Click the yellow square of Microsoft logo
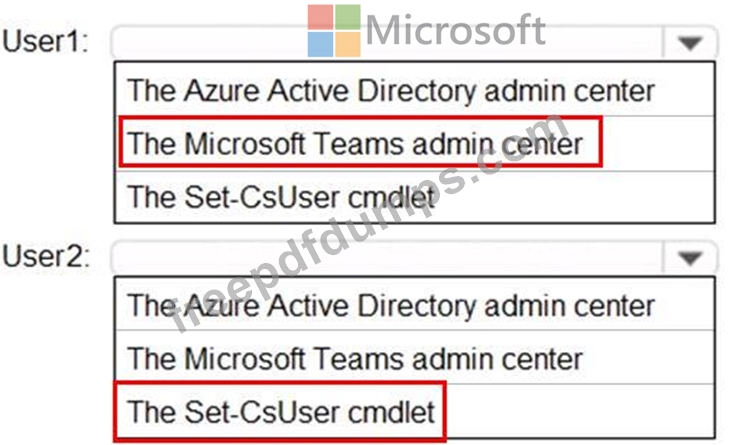 tap(346, 43)
